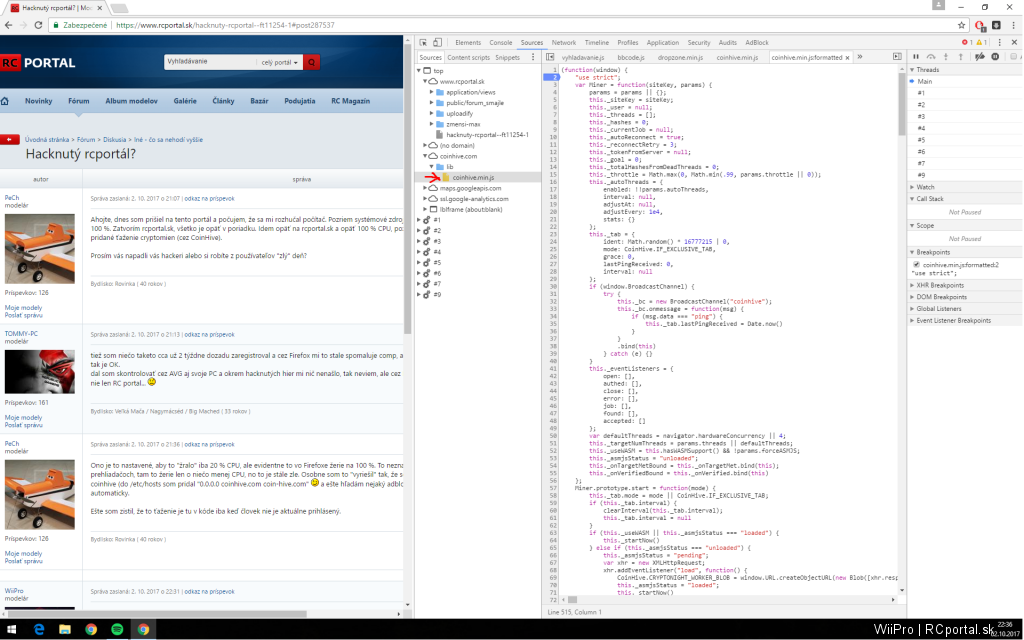This screenshot has height=640, width=1024.
Task: Toggle pause on exceptions icon
Action: 995,57
